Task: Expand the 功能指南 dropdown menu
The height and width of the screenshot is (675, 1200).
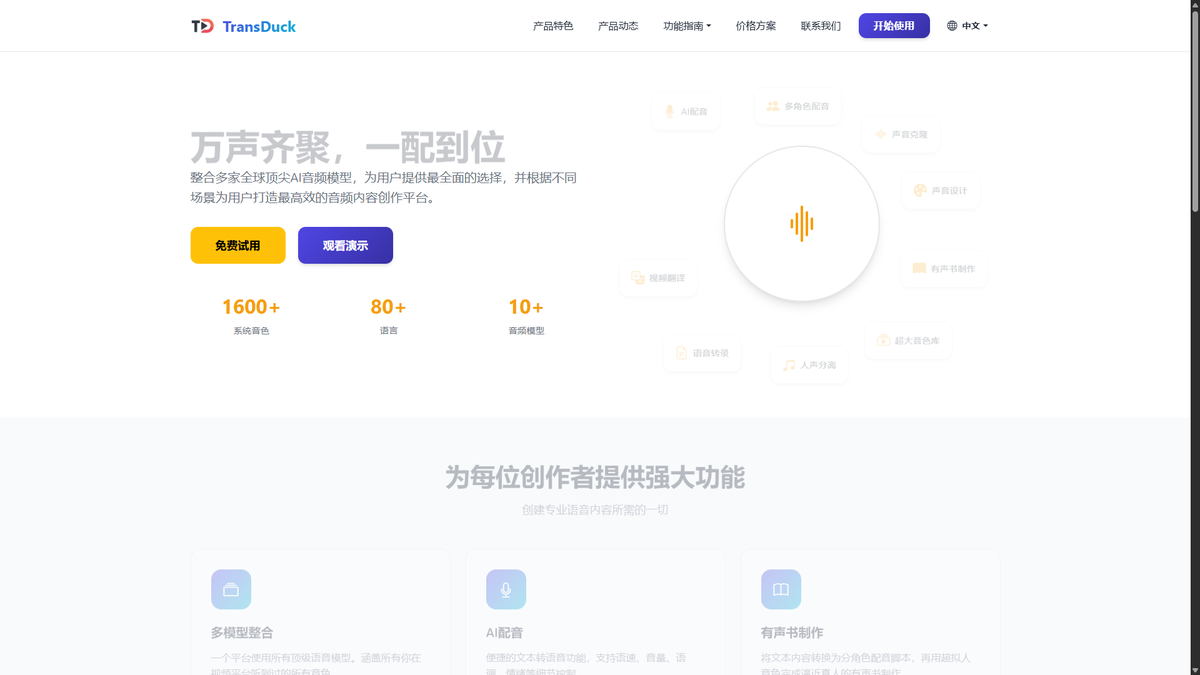Action: (x=687, y=26)
